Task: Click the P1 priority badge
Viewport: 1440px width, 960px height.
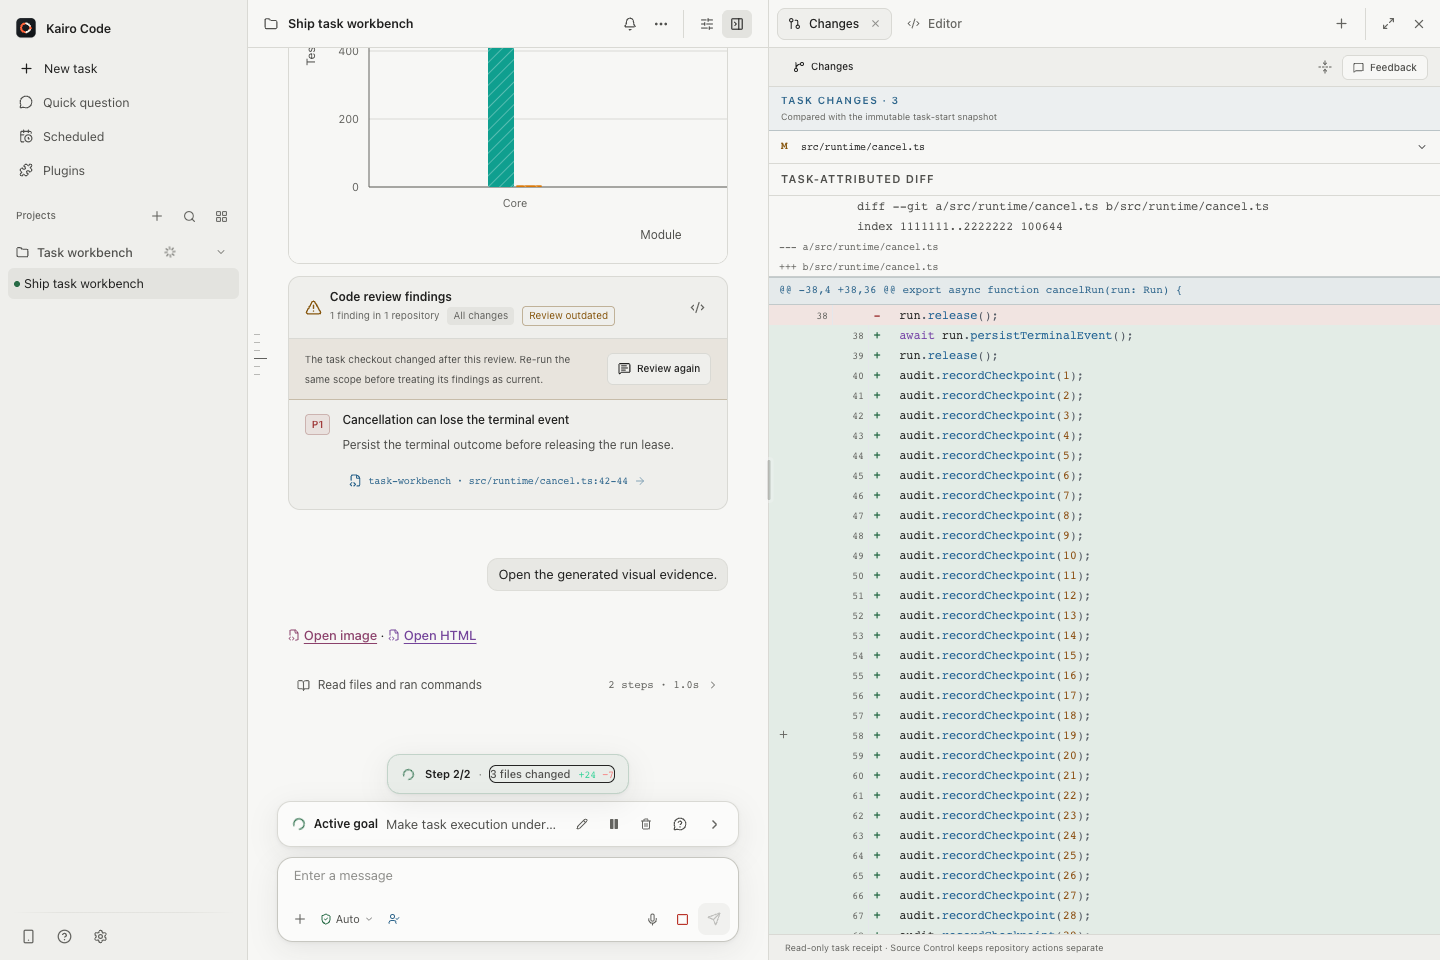Action: [317, 424]
